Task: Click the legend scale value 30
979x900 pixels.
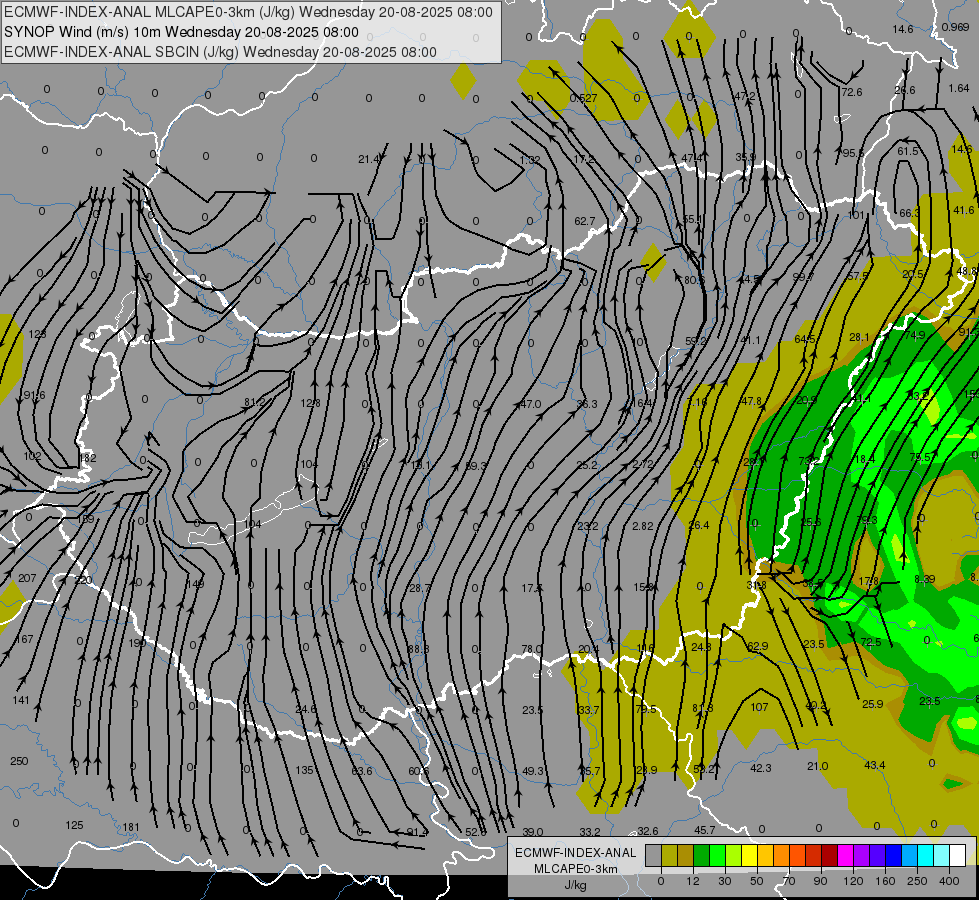Action: [x=724, y=881]
